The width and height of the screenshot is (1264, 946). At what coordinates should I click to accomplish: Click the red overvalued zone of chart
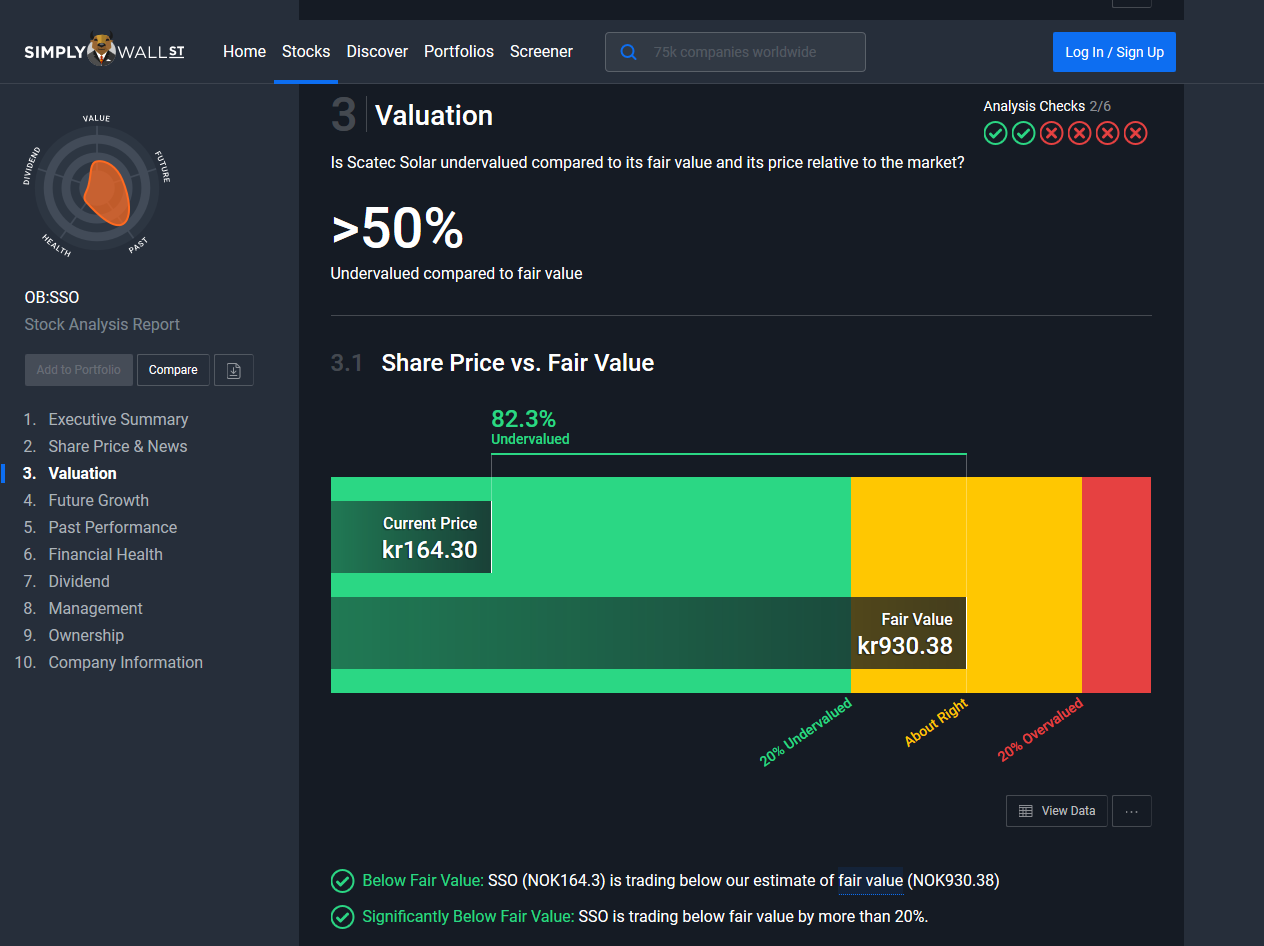coord(1116,584)
